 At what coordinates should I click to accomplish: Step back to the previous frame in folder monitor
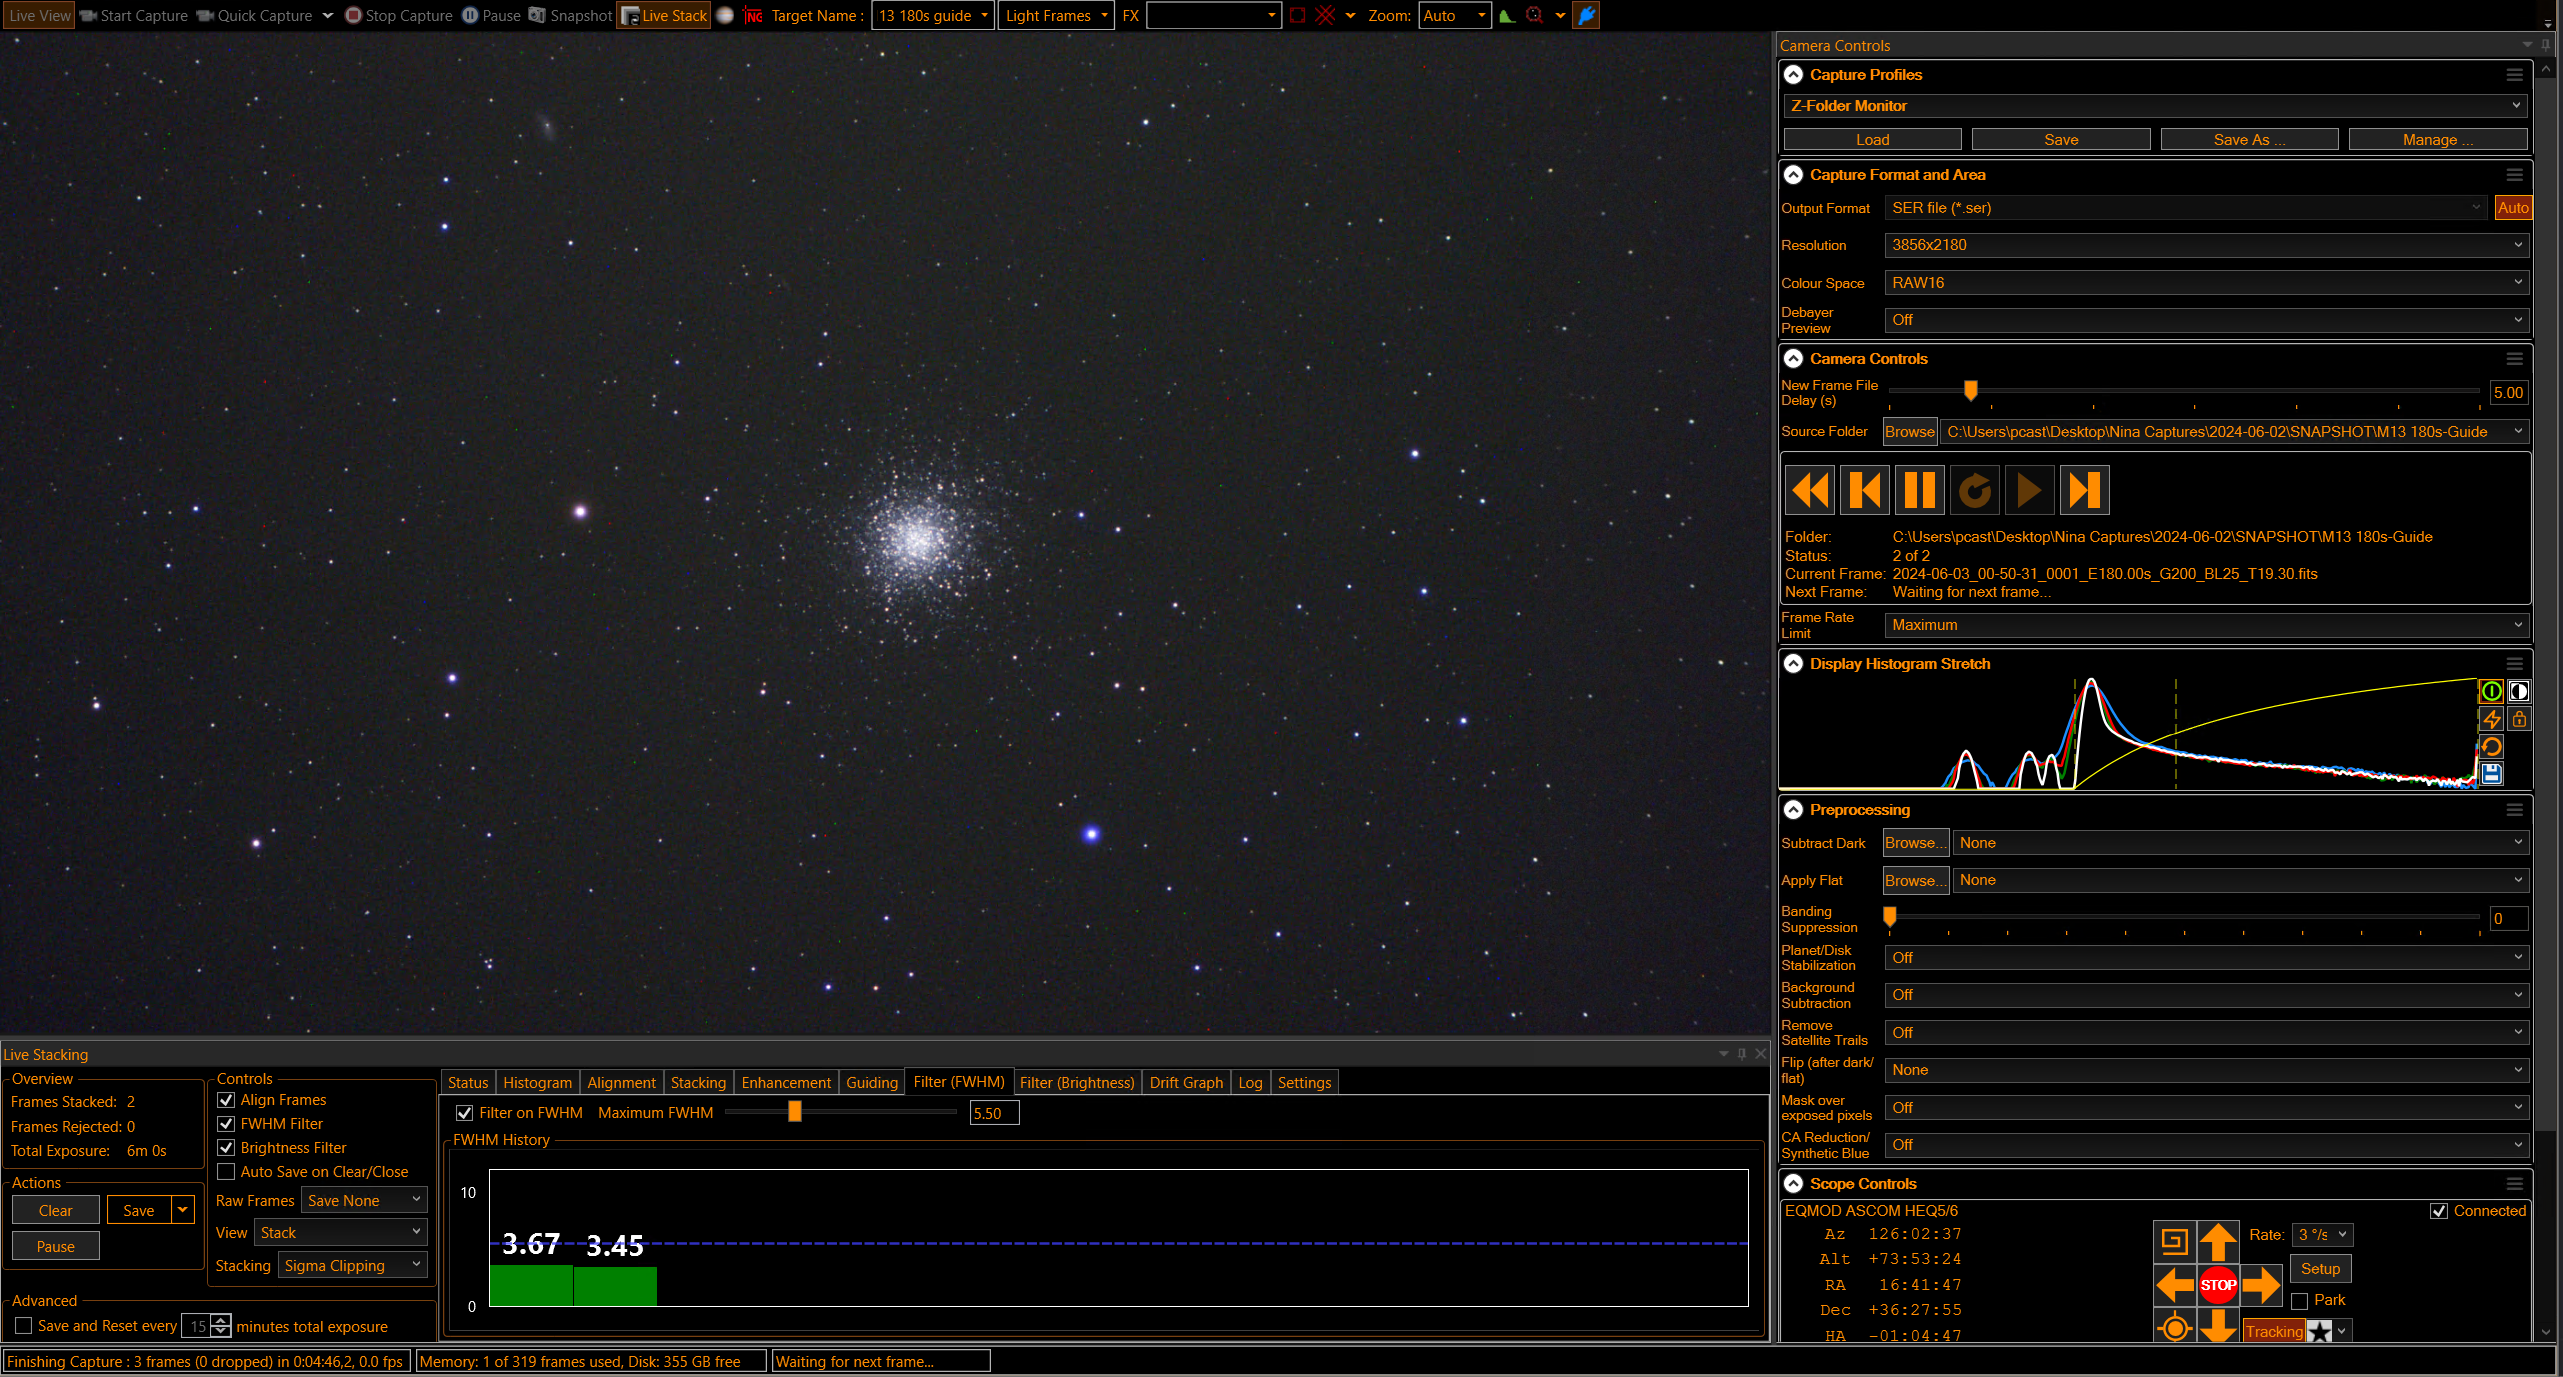(1865, 490)
